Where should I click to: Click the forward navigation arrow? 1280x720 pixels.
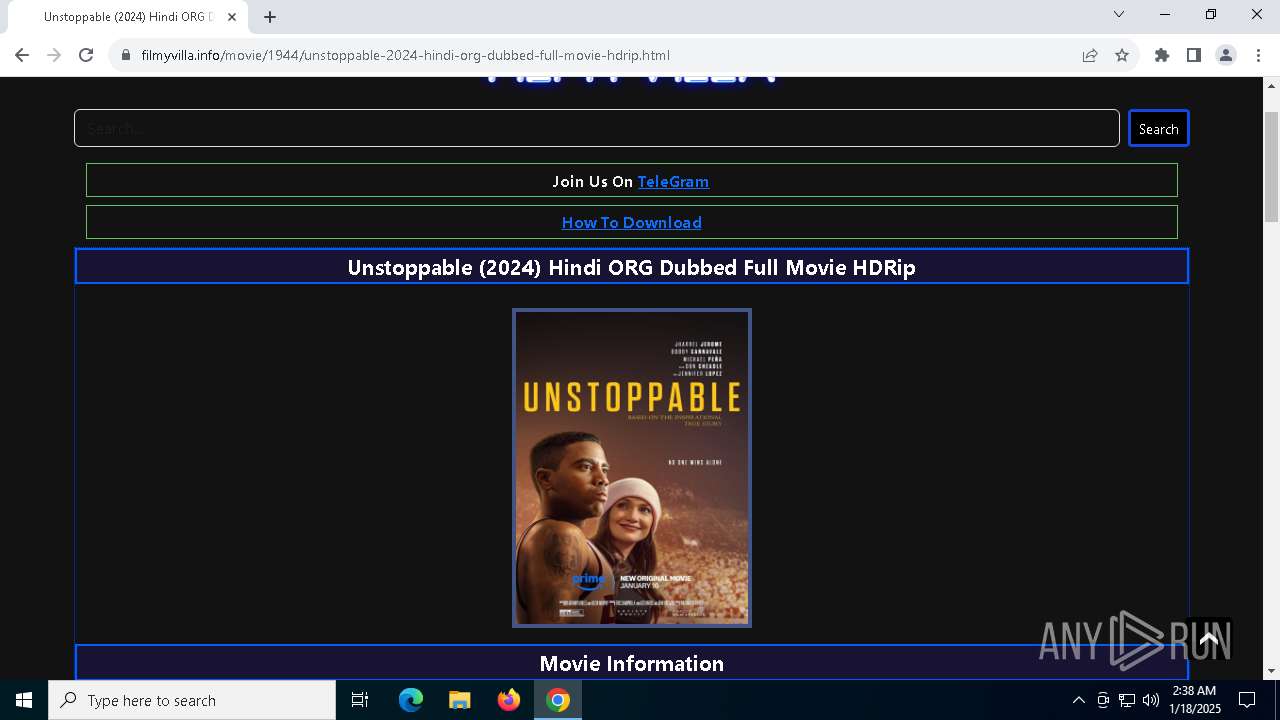[x=54, y=55]
